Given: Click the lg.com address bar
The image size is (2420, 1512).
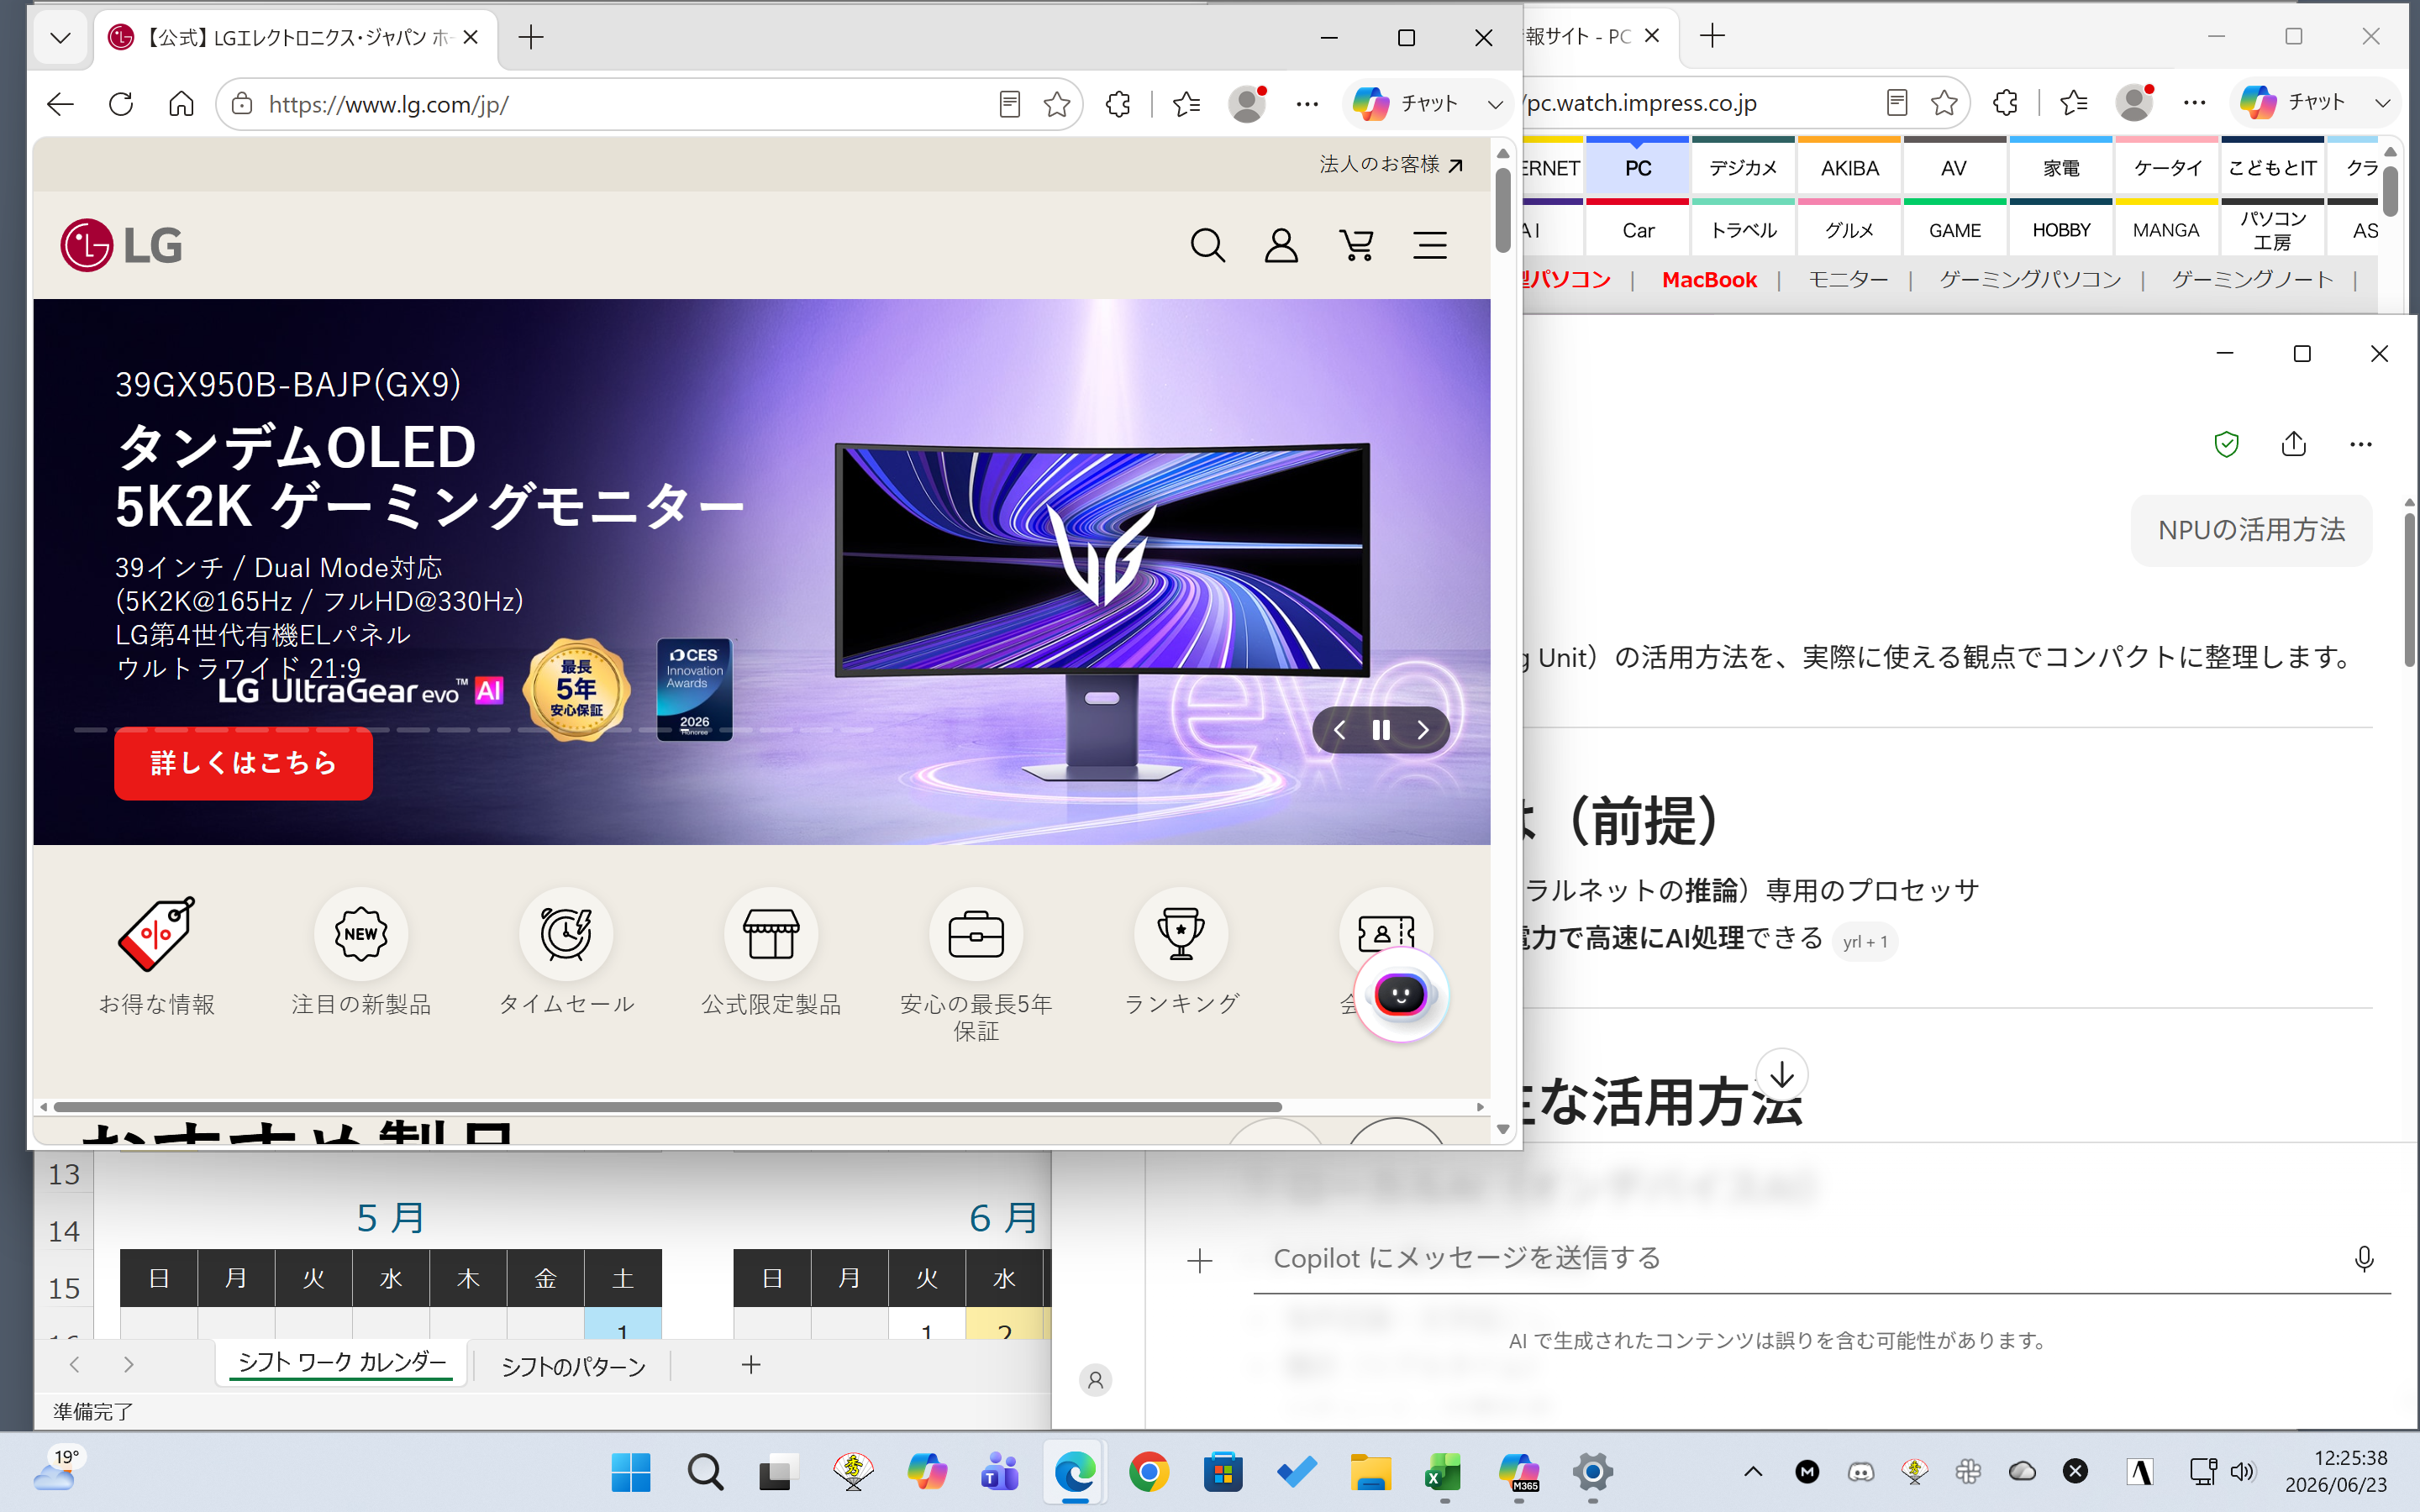Looking at the screenshot, I should pyautogui.click(x=620, y=104).
